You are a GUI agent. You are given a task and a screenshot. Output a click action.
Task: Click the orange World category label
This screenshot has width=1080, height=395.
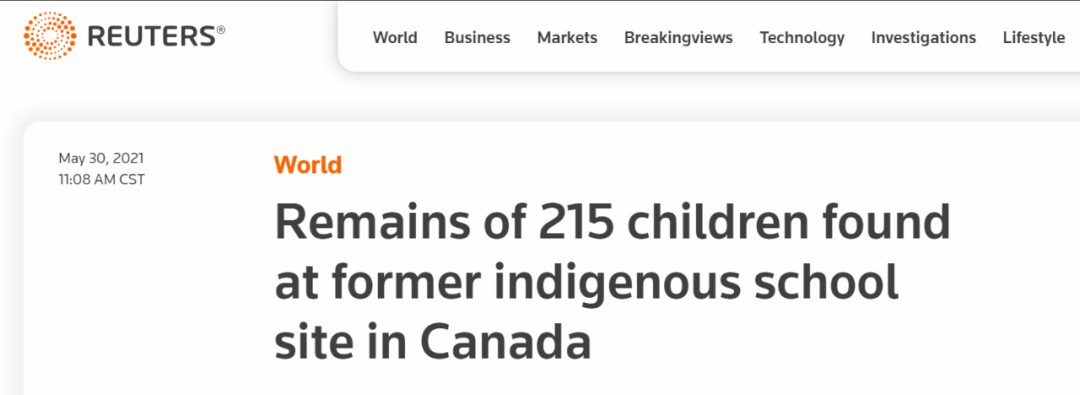click(308, 165)
